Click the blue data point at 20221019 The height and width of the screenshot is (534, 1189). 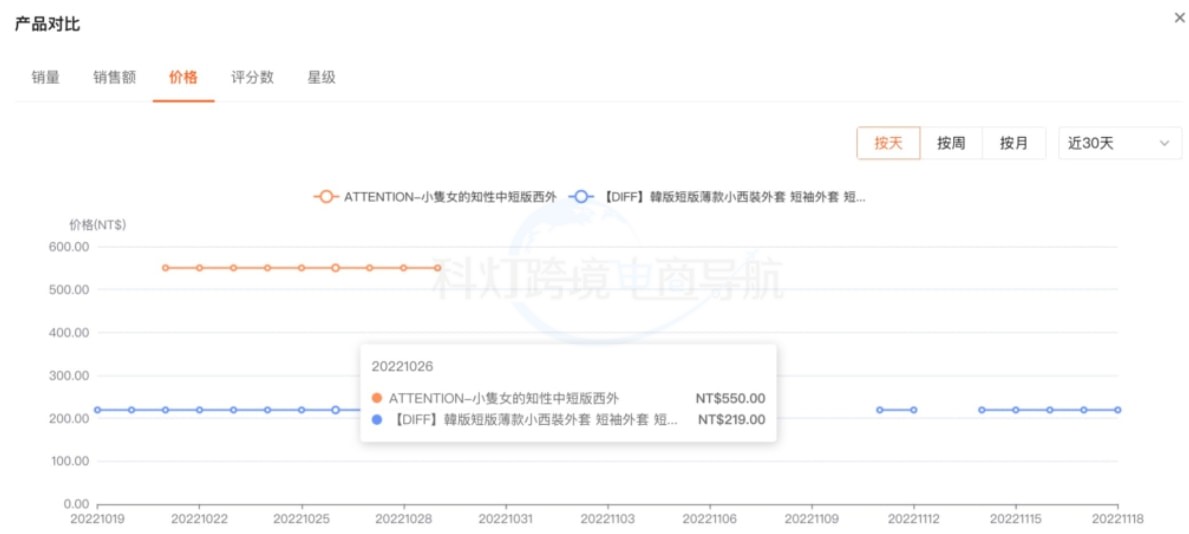pos(98,410)
